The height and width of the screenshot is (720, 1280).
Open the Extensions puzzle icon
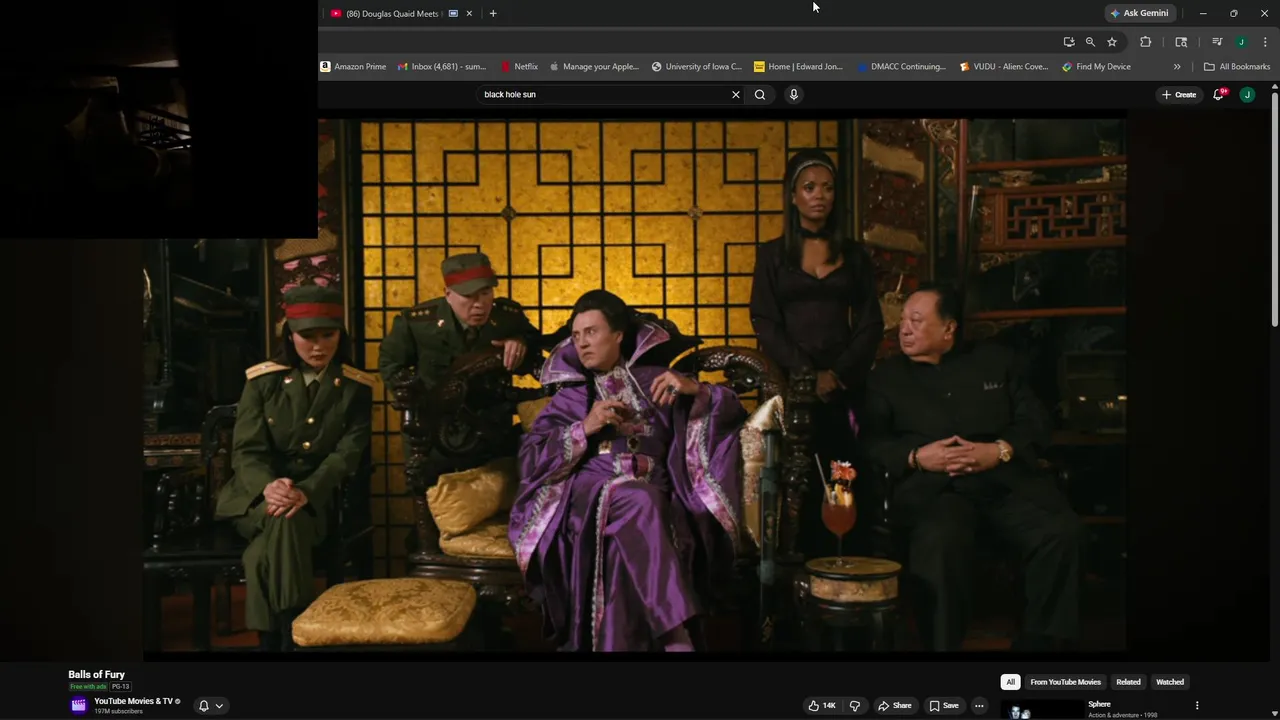pyautogui.click(x=1146, y=42)
